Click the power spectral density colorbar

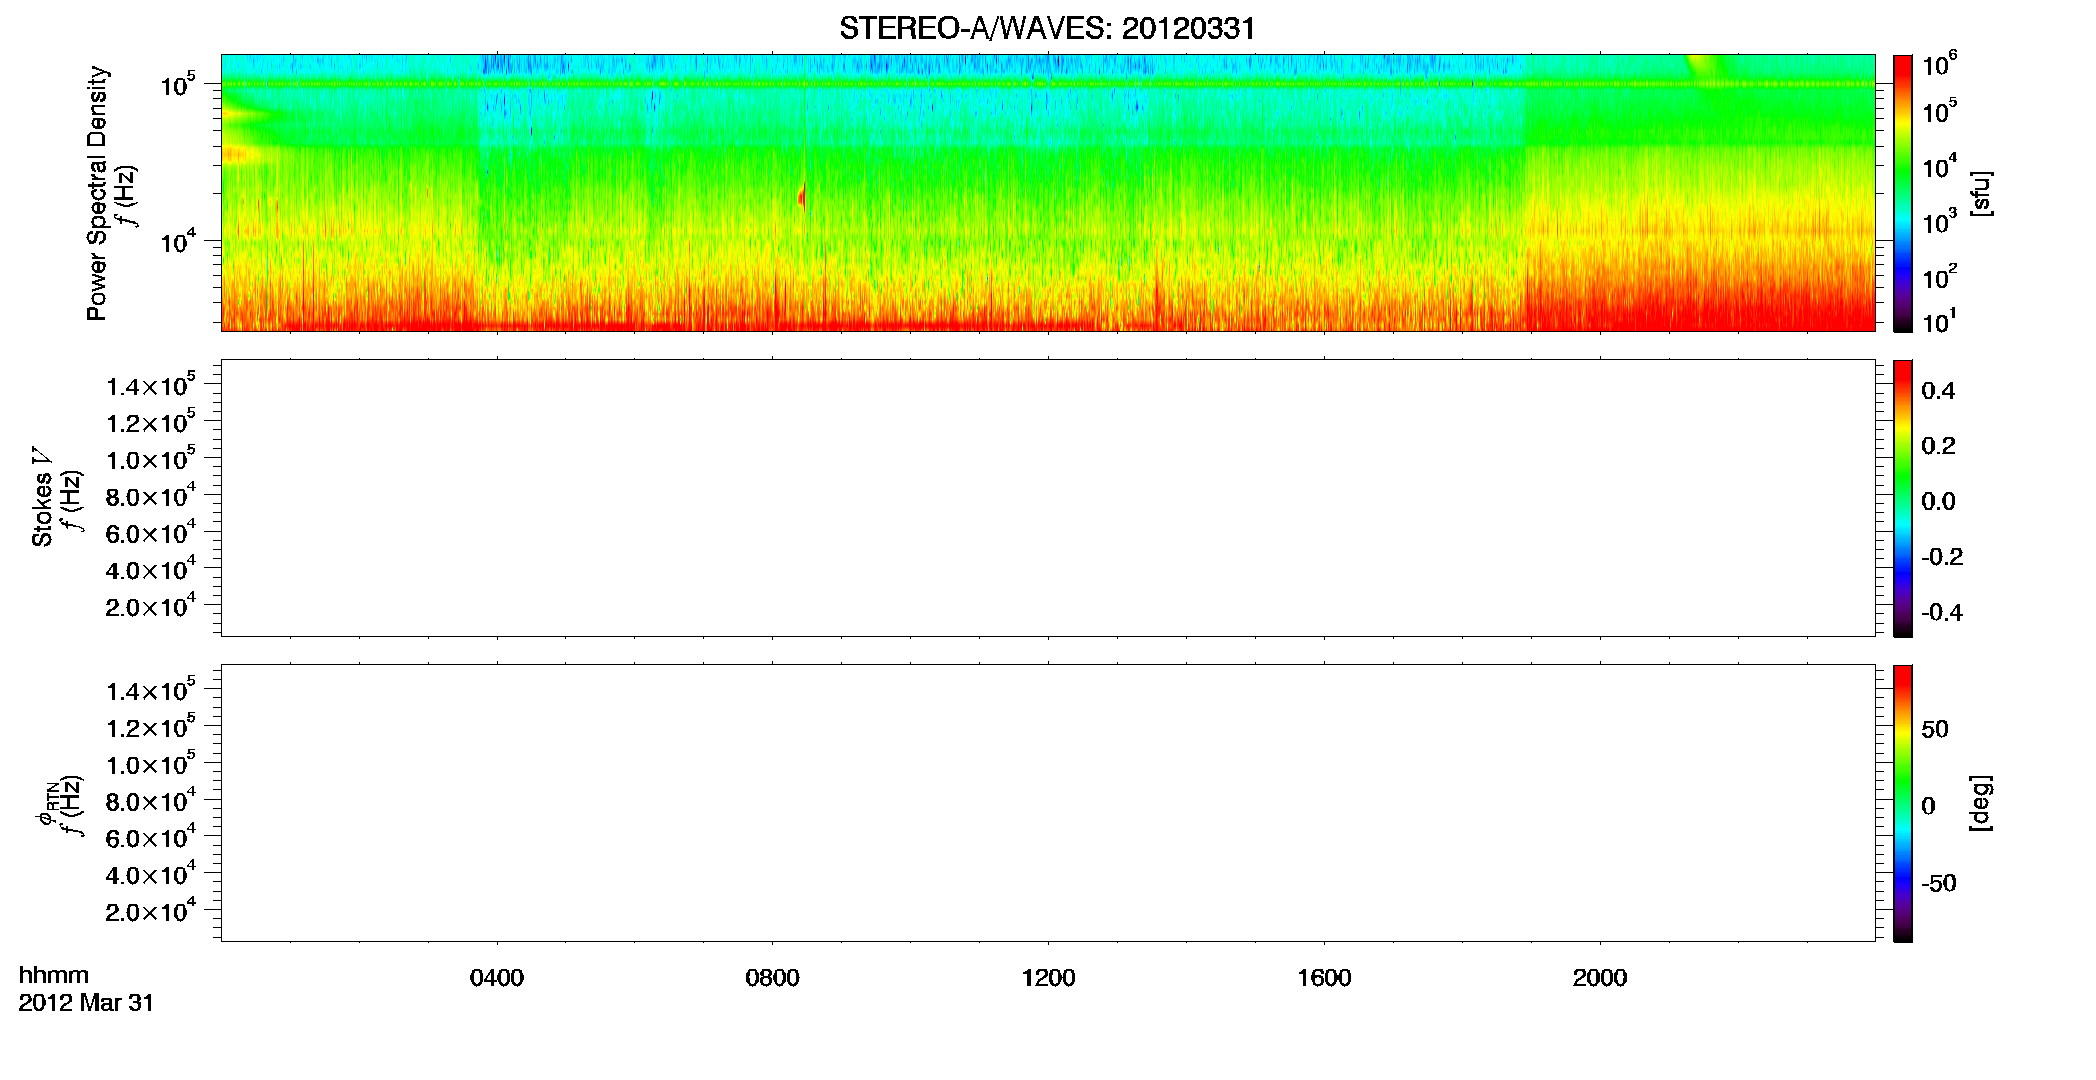[1903, 193]
